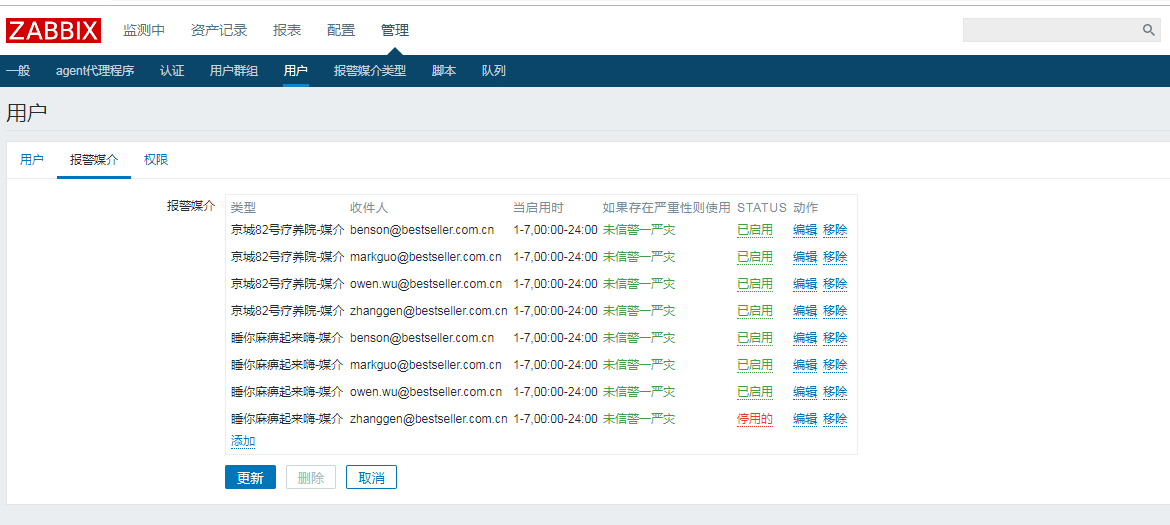This screenshot has height=525, width=1170.
Task: Open the 报表 menu
Action: (x=287, y=31)
